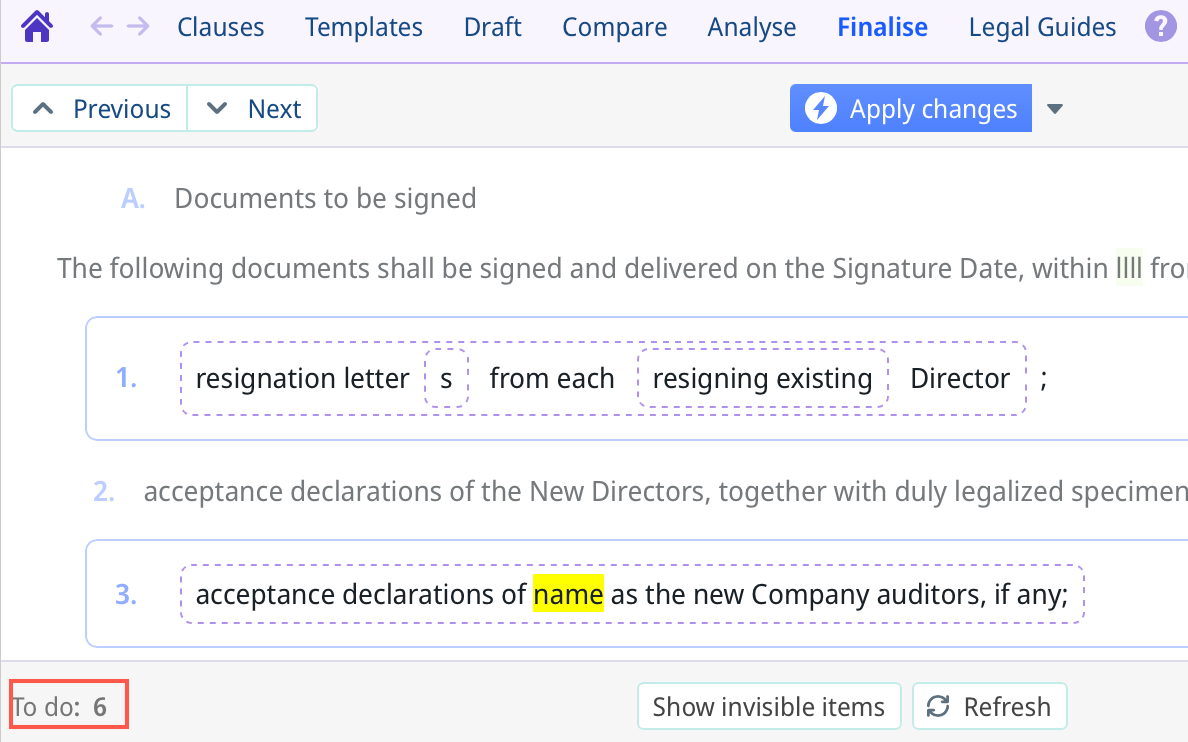The height and width of the screenshot is (742, 1188).
Task: Switch to the Draft tab
Action: pyautogui.click(x=492, y=27)
